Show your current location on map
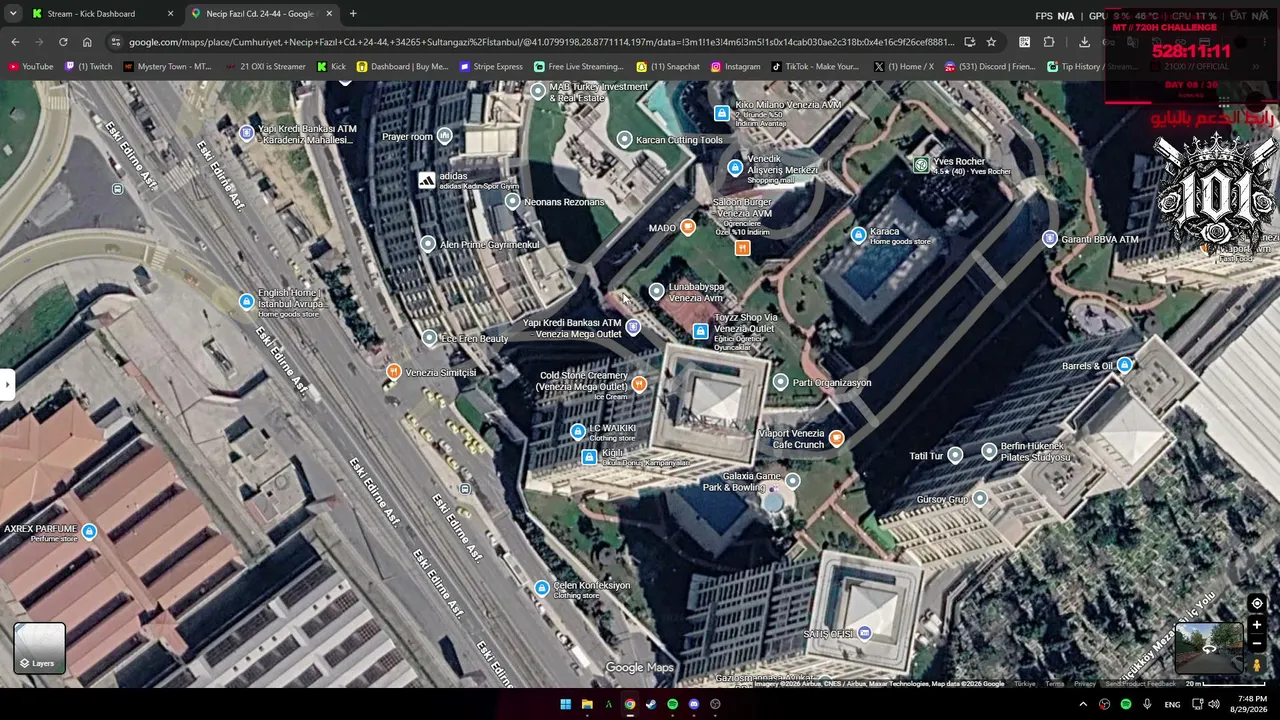Screen dimensions: 1280x720 click(1257, 604)
